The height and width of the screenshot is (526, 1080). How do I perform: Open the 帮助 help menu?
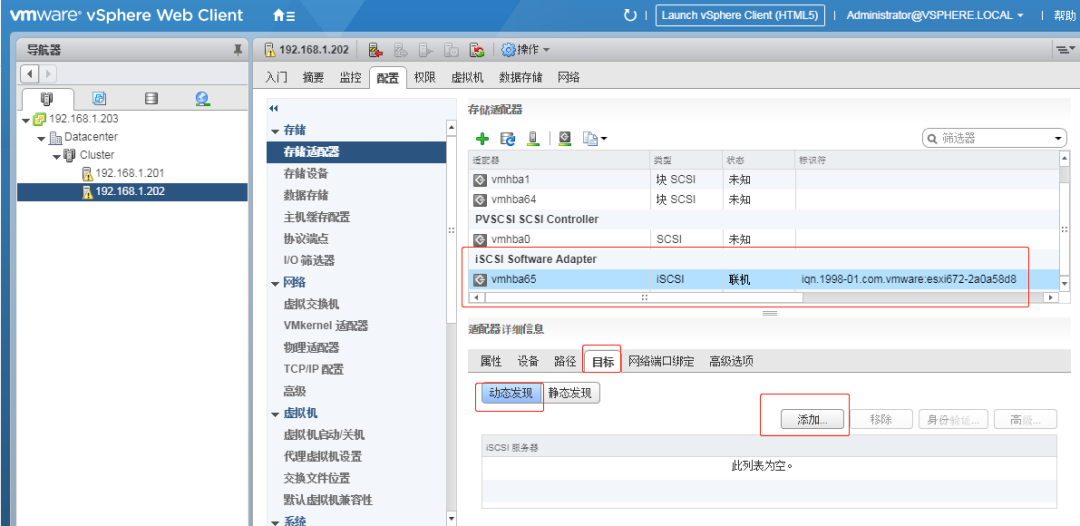click(1063, 15)
